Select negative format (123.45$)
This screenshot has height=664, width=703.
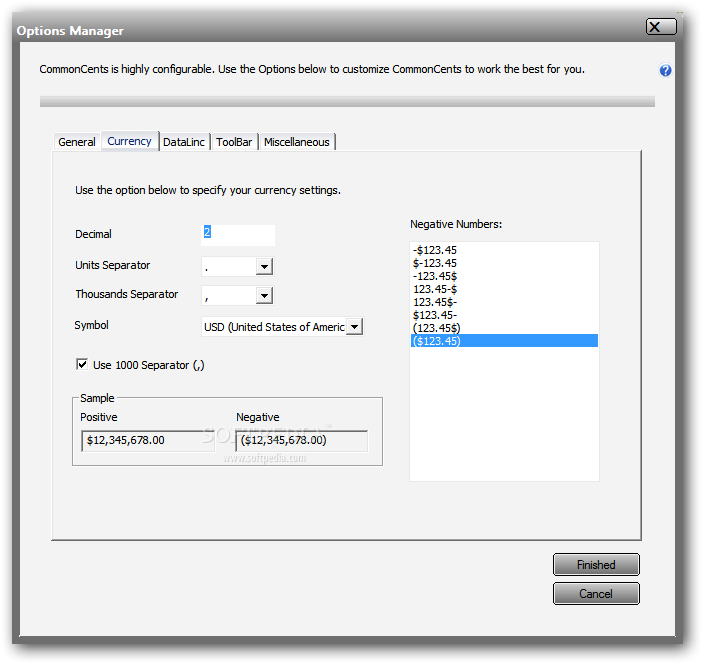pos(504,328)
